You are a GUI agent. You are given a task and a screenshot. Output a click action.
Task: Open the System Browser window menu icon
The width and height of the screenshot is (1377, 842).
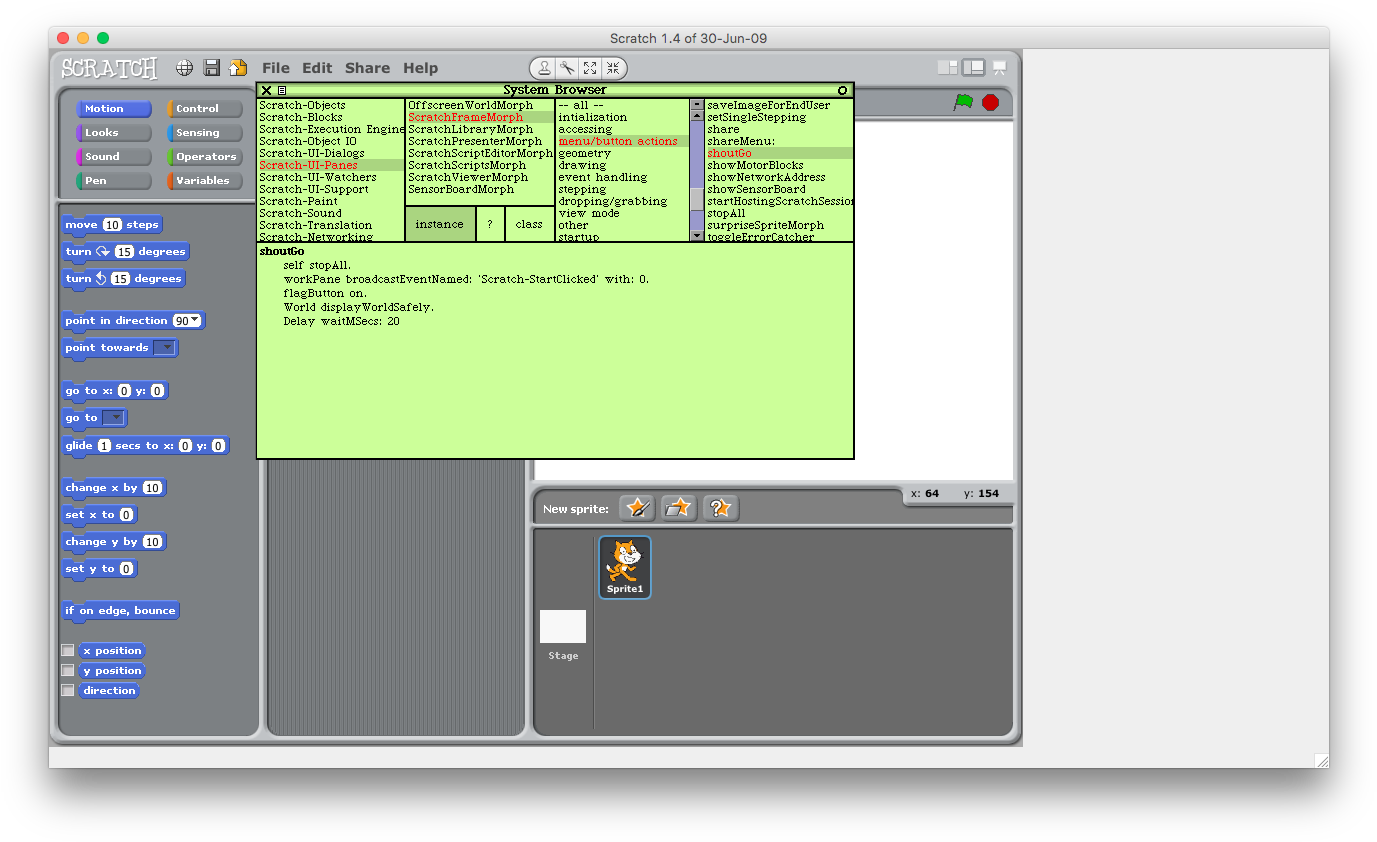[x=282, y=90]
